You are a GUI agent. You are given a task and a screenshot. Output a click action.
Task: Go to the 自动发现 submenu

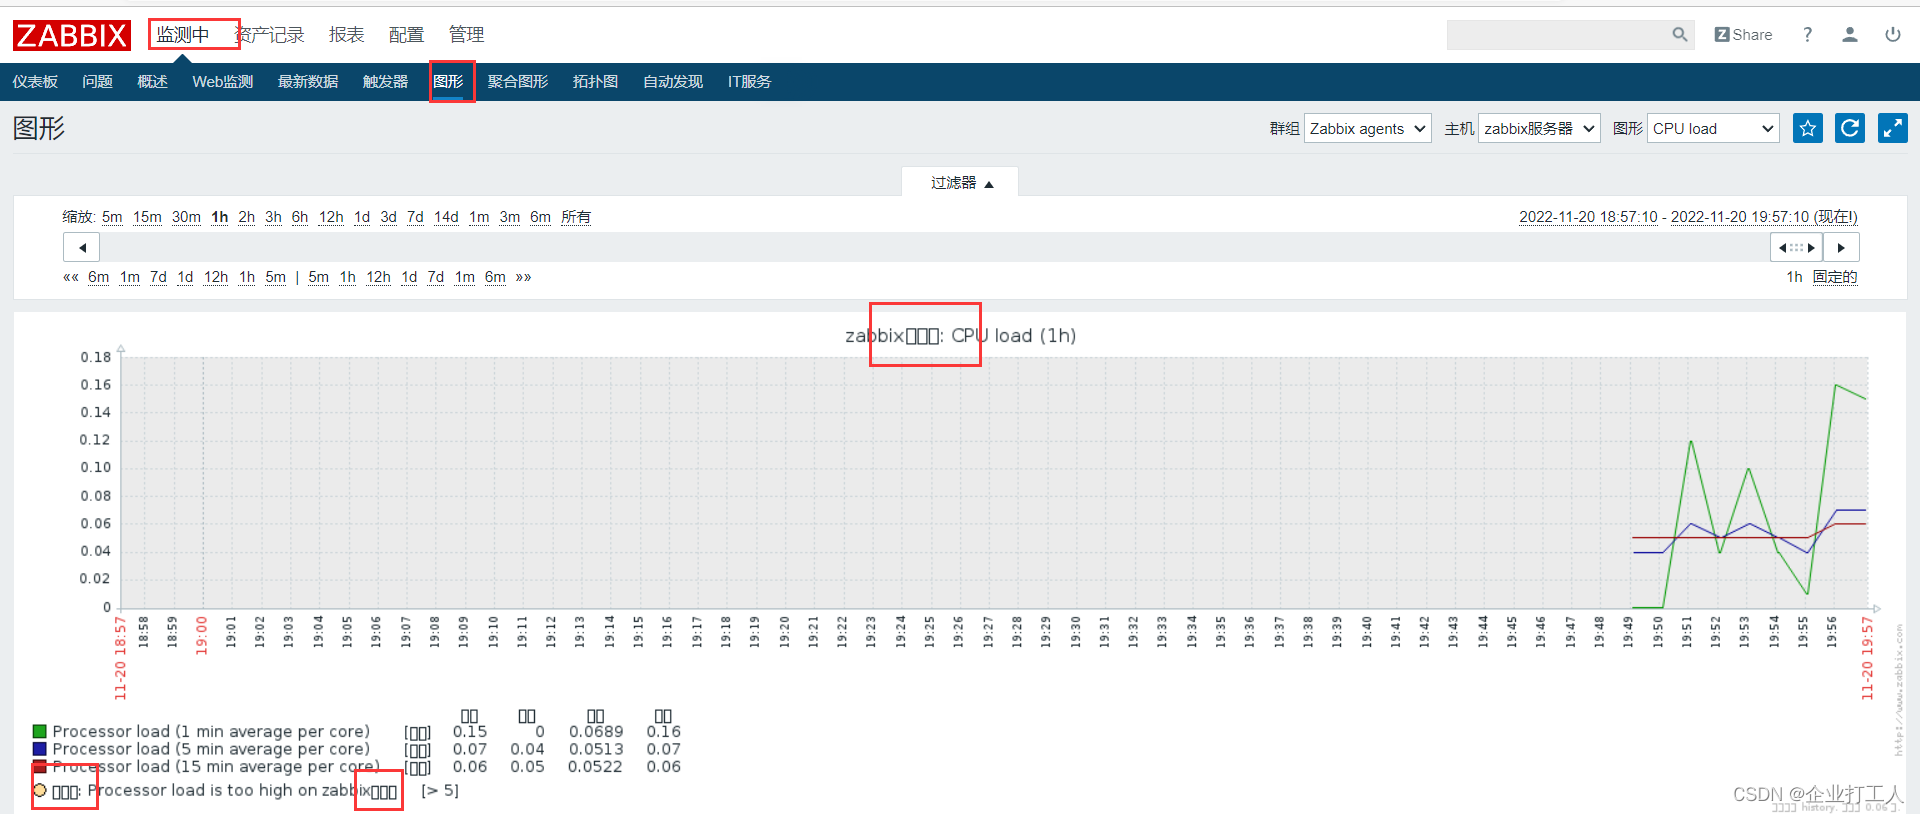pyautogui.click(x=673, y=82)
